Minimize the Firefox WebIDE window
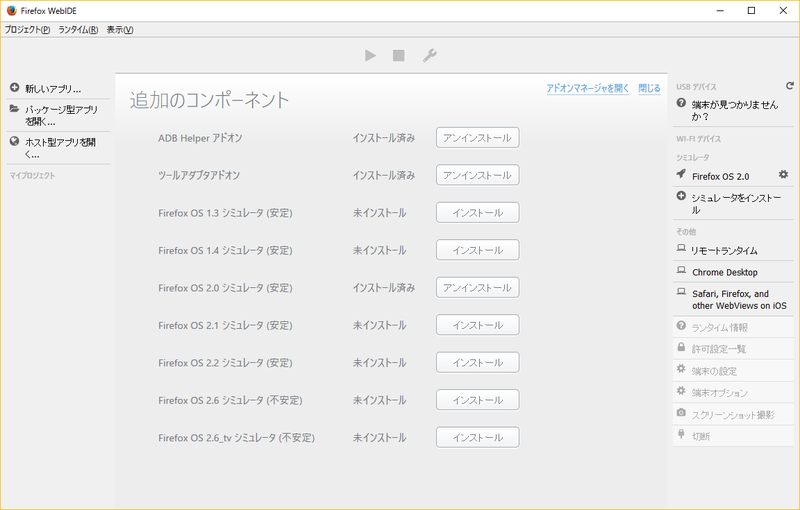The width and height of the screenshot is (800, 510). [x=720, y=11]
